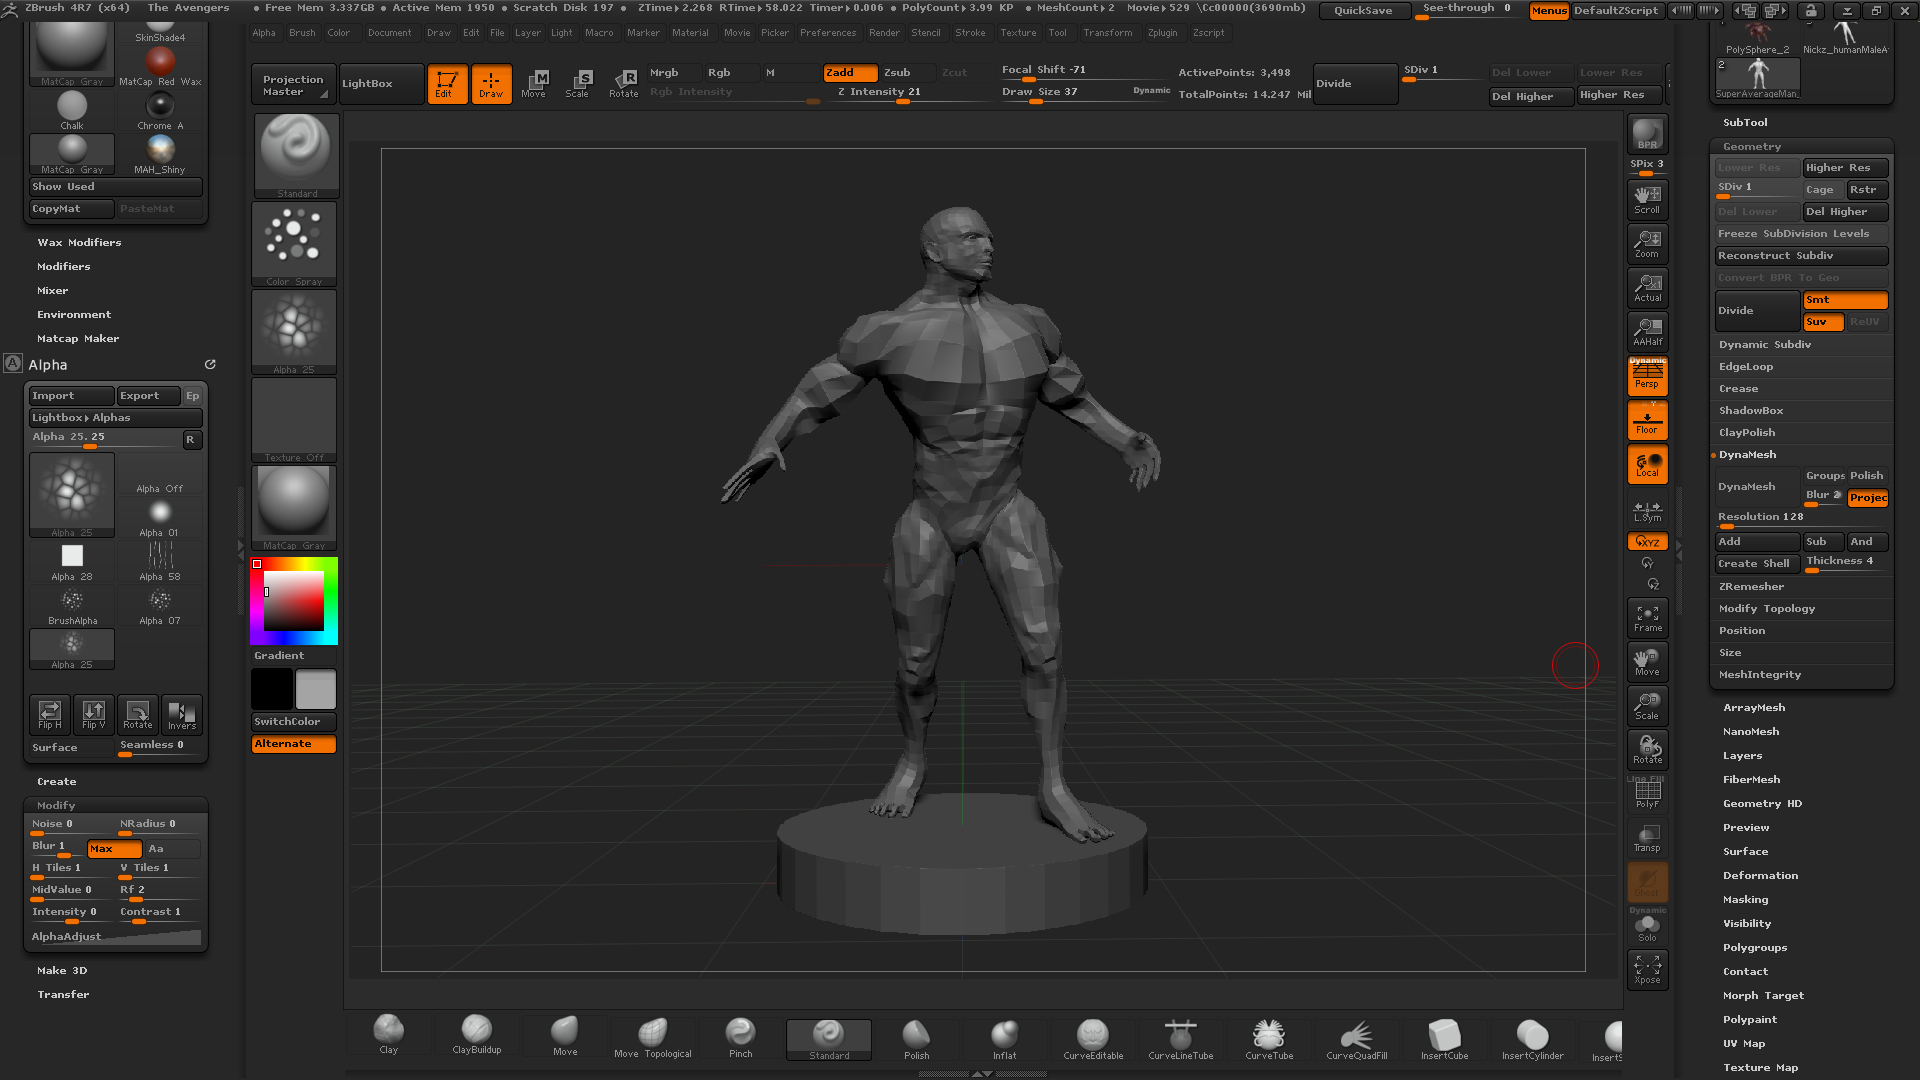Toggle the Smt option in Geometry
The height and width of the screenshot is (1080, 1920).
1845,300
